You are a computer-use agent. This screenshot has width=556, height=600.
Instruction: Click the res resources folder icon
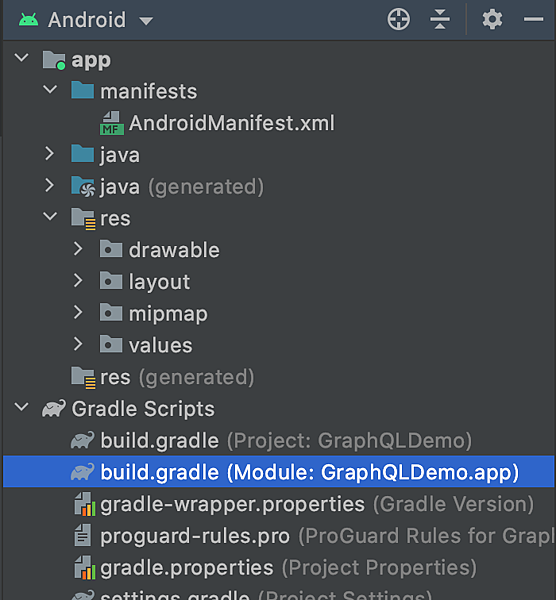(x=83, y=219)
